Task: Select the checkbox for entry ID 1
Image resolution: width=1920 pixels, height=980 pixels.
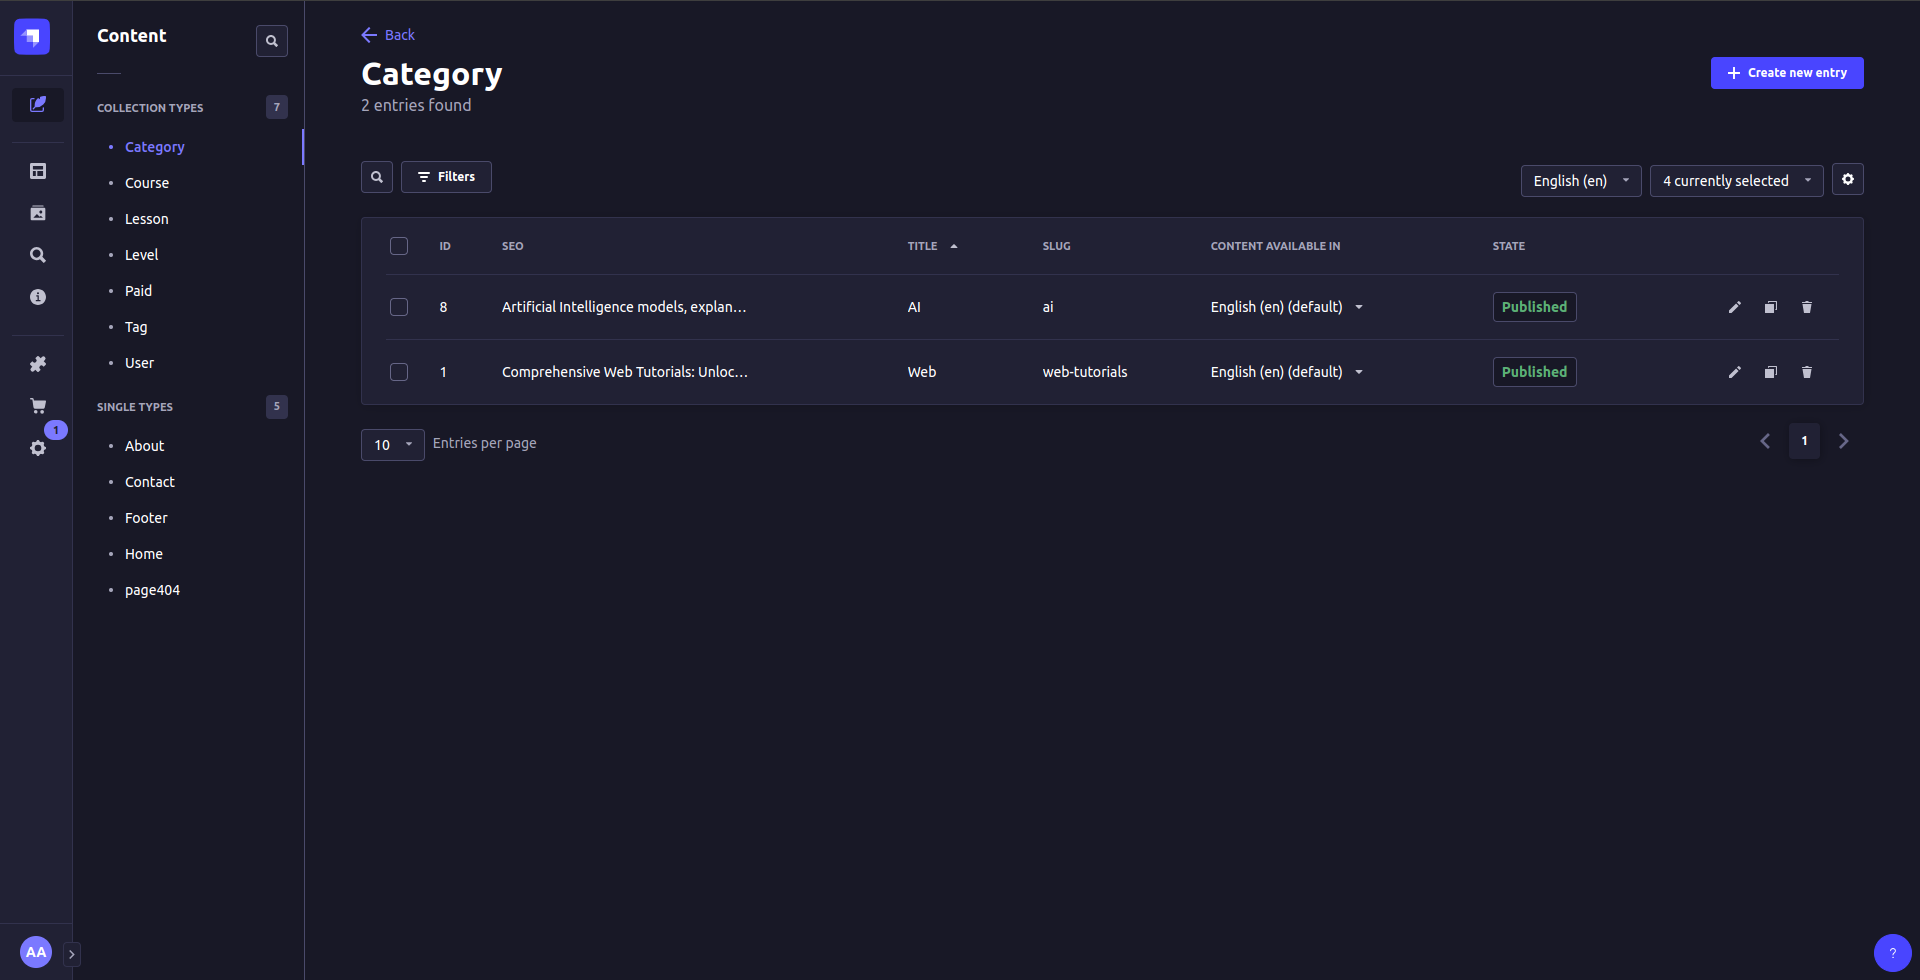Action: 398,371
